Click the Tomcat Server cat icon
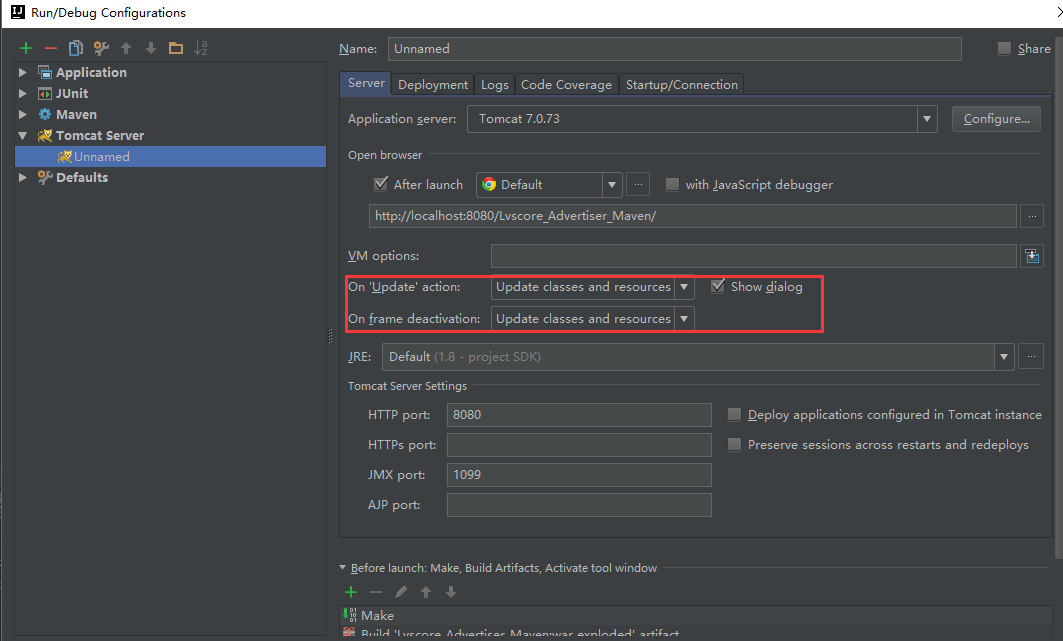The image size is (1063, 641). [45, 136]
